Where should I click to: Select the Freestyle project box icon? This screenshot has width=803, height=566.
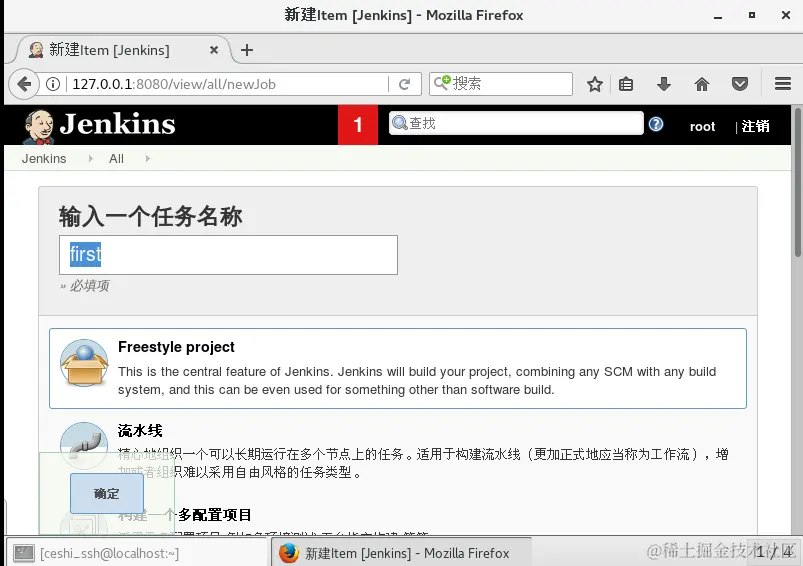84,363
